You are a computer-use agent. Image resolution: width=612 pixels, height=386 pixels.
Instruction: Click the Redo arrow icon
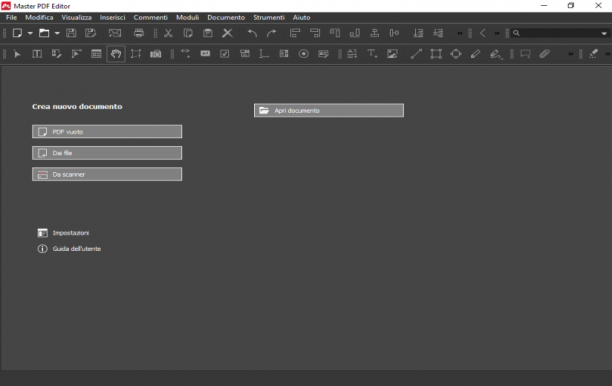click(x=272, y=33)
